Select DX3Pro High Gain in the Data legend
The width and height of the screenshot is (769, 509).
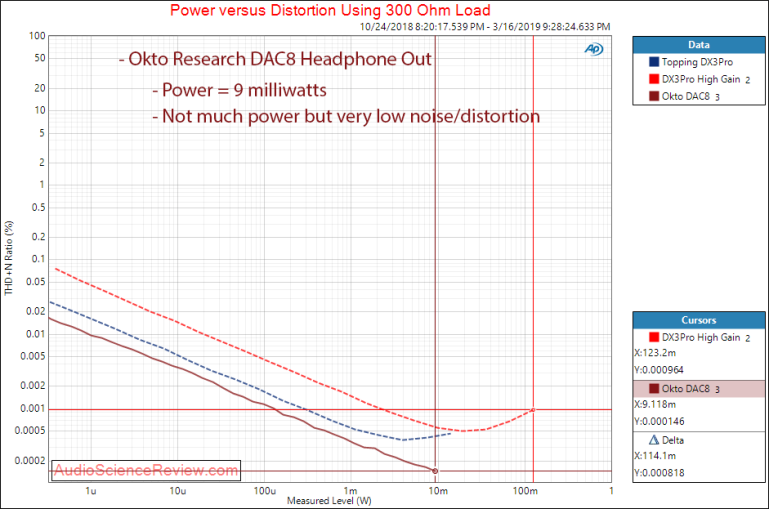coord(701,79)
